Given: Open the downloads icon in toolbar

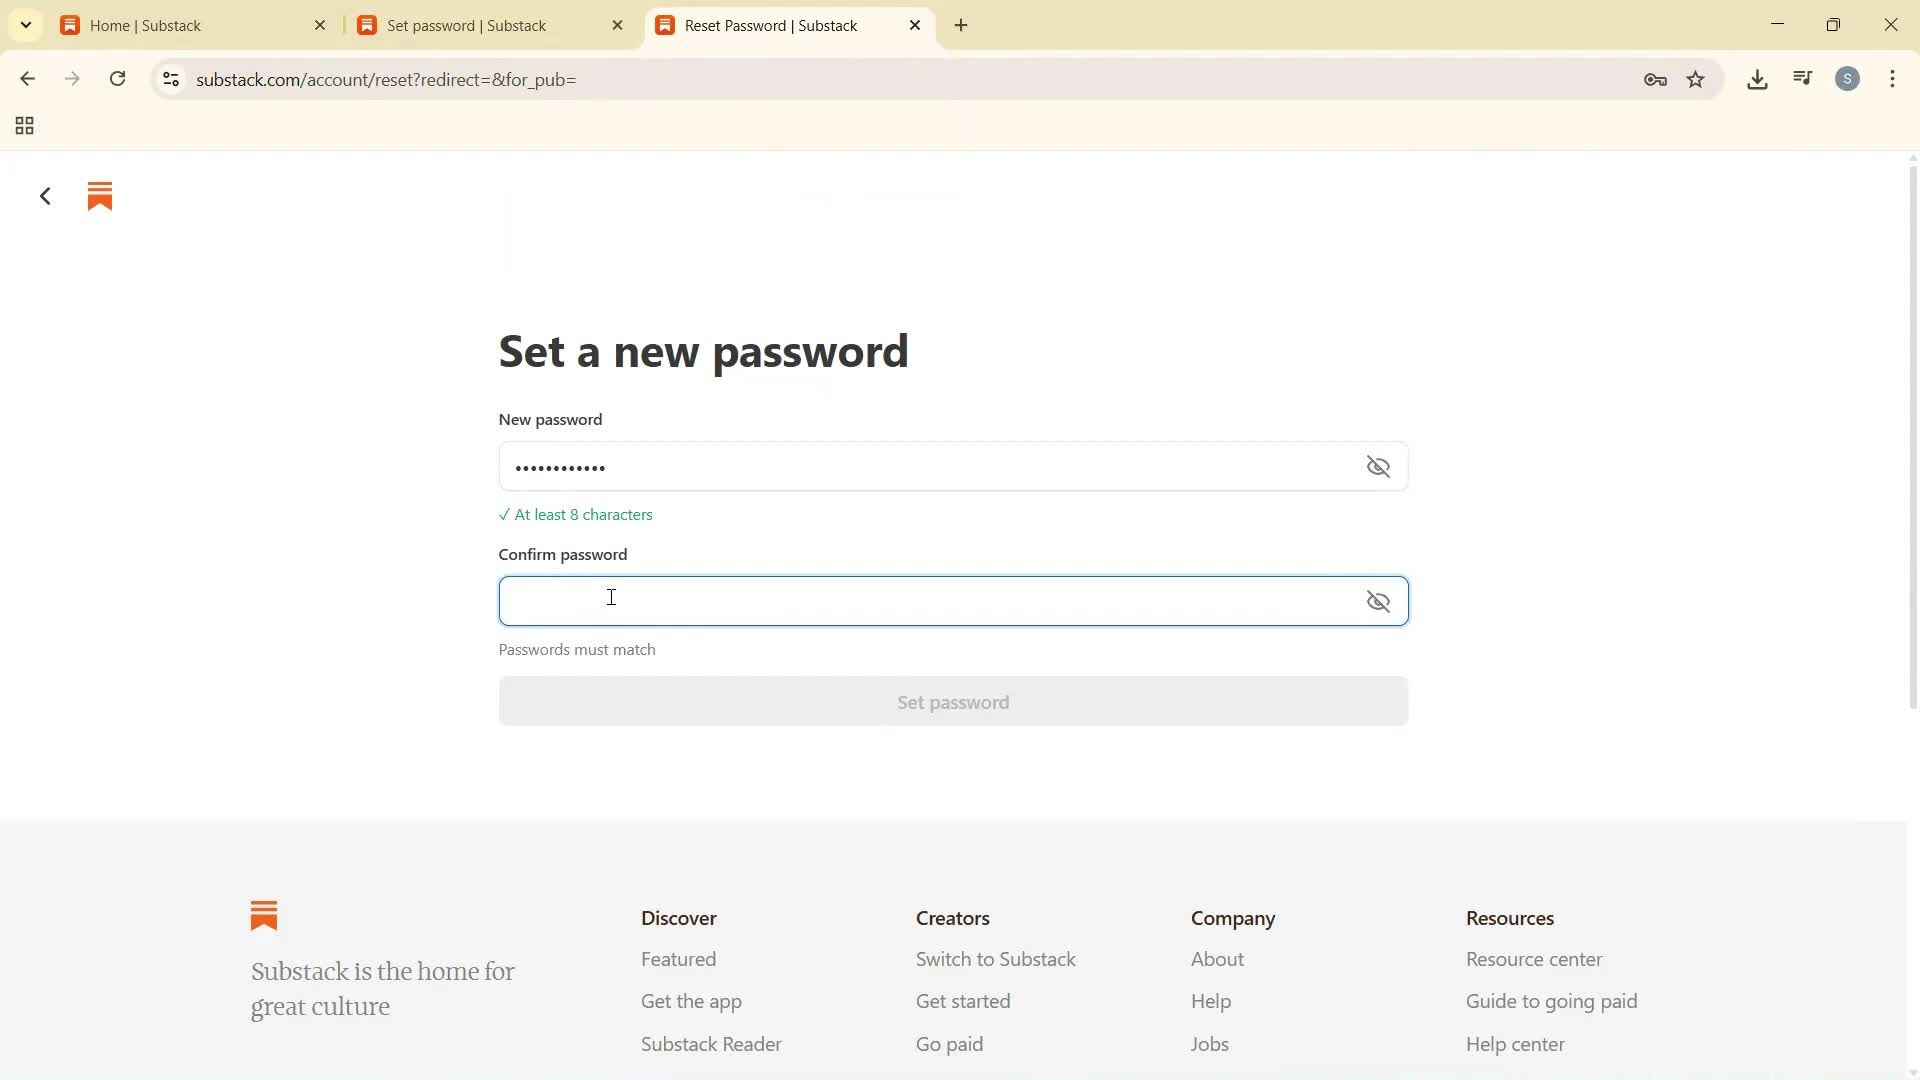Looking at the screenshot, I should (x=1757, y=79).
